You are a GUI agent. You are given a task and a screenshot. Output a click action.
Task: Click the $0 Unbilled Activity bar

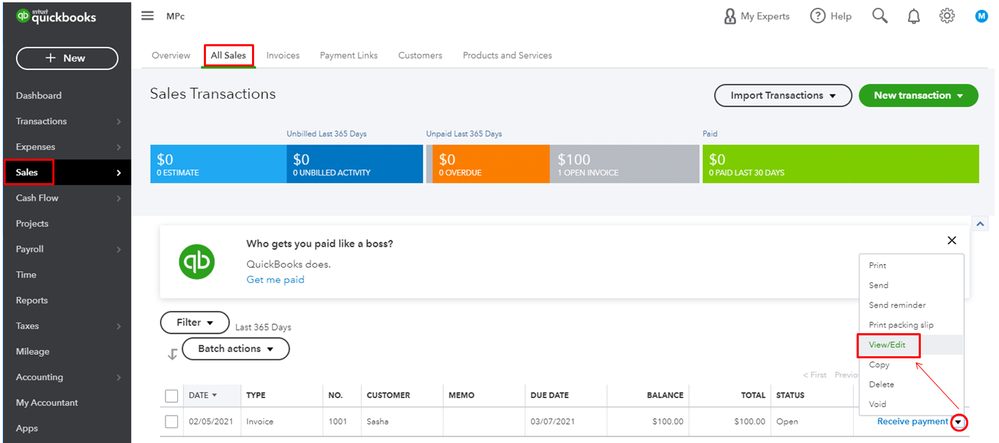coord(355,164)
